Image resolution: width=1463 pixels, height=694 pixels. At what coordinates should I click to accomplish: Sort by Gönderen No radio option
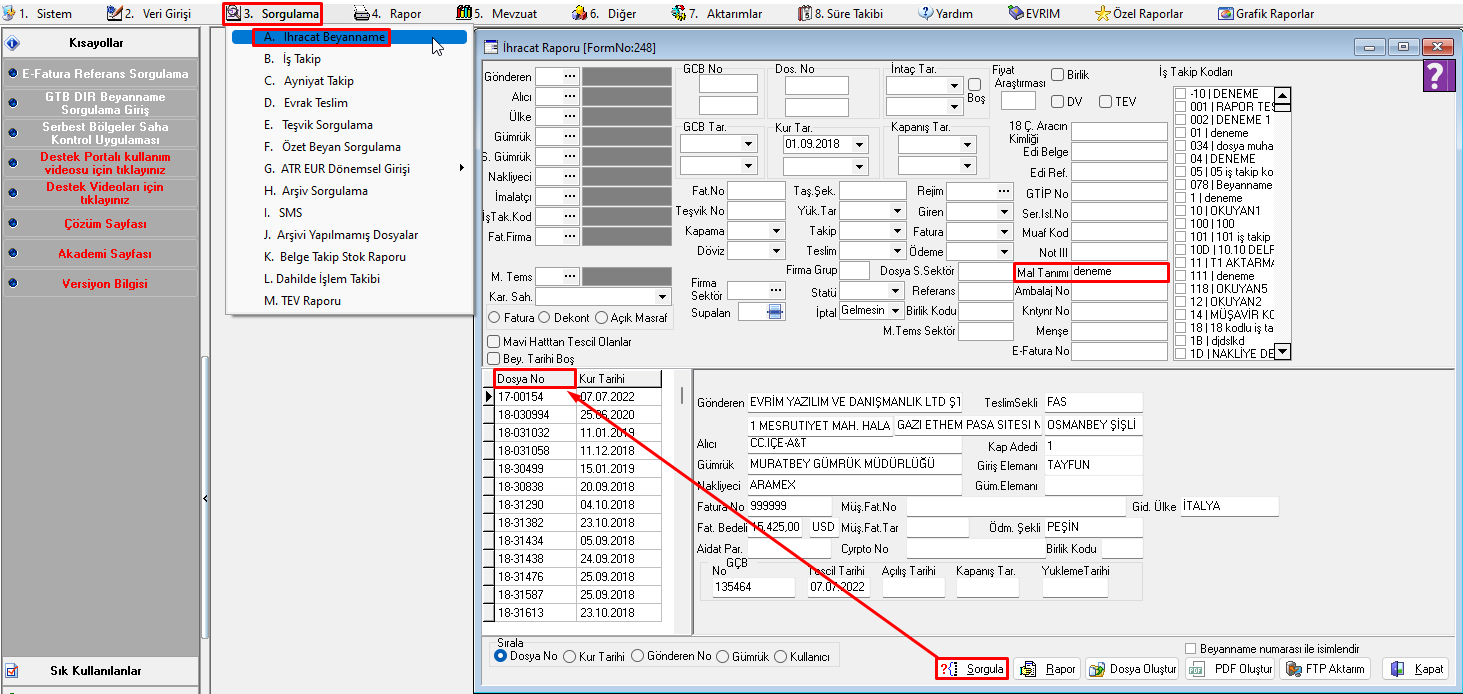point(638,657)
